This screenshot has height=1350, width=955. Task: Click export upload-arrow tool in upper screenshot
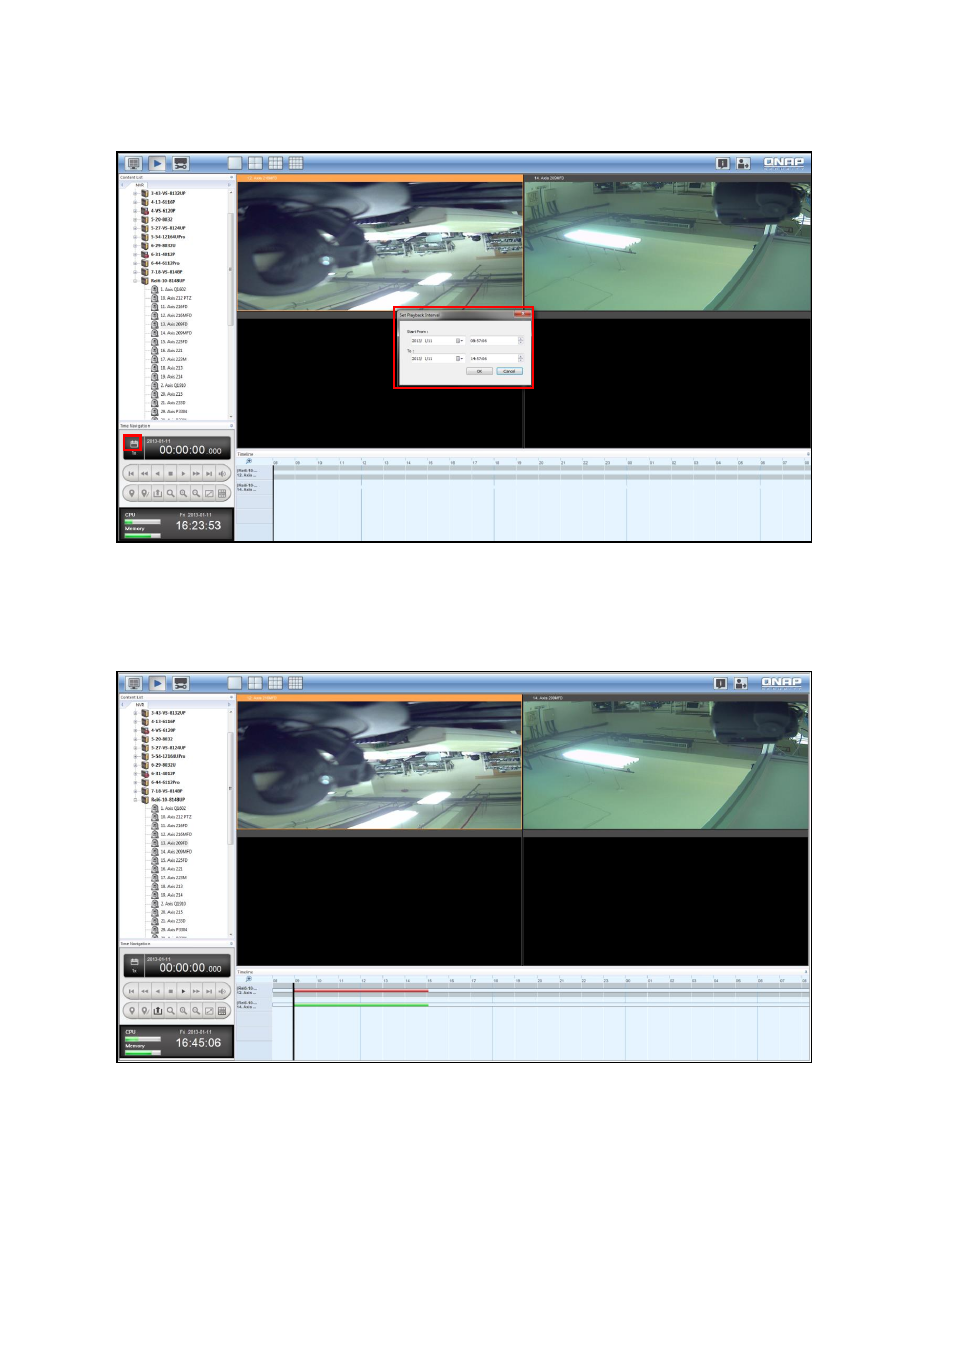tap(157, 493)
